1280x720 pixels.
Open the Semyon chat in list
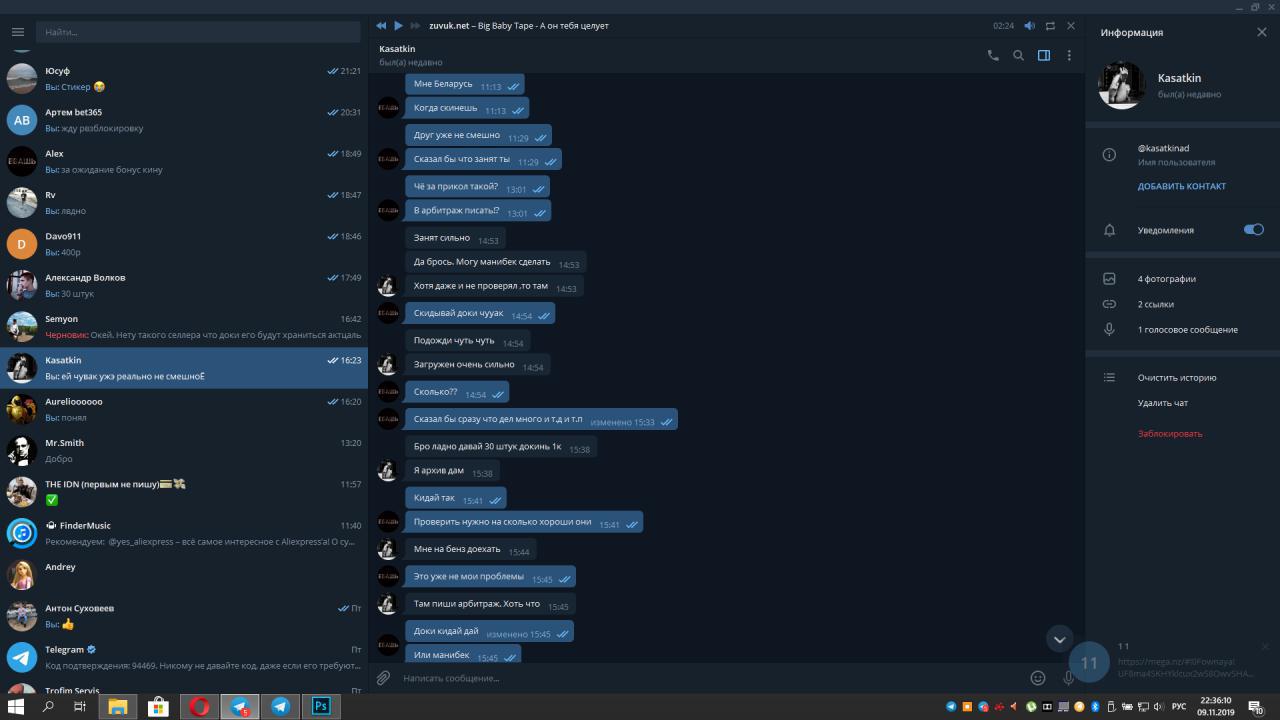tap(184, 326)
